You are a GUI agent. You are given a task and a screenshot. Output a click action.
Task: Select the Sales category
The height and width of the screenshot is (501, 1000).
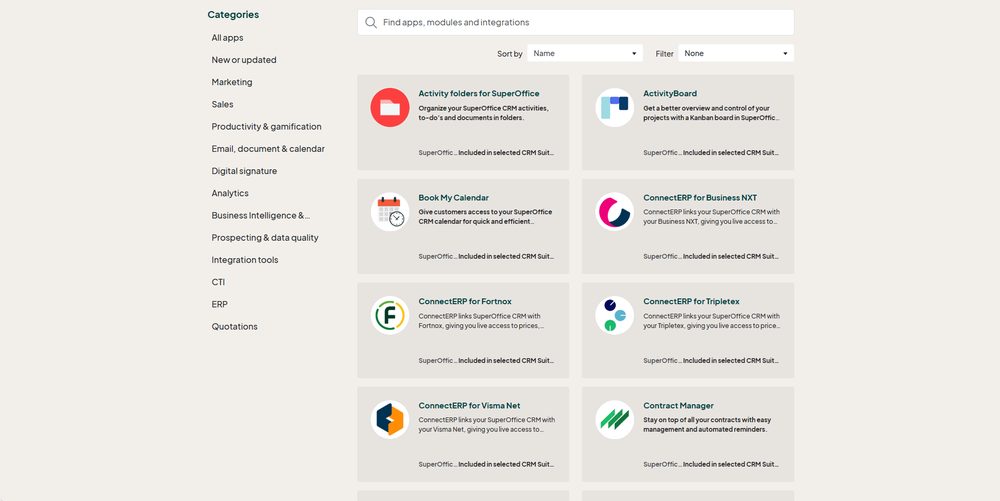(223, 105)
